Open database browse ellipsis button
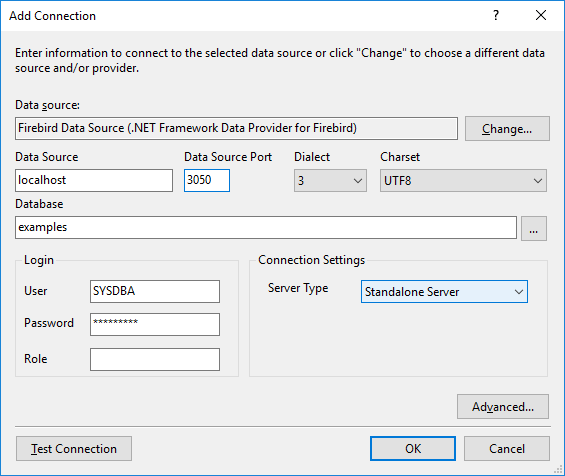565x476 pixels. click(534, 228)
